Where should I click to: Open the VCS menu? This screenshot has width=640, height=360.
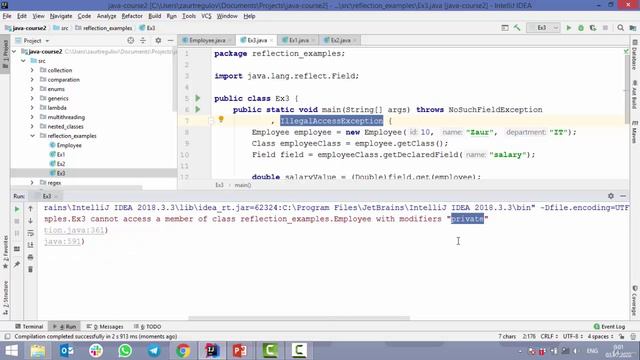206,16
